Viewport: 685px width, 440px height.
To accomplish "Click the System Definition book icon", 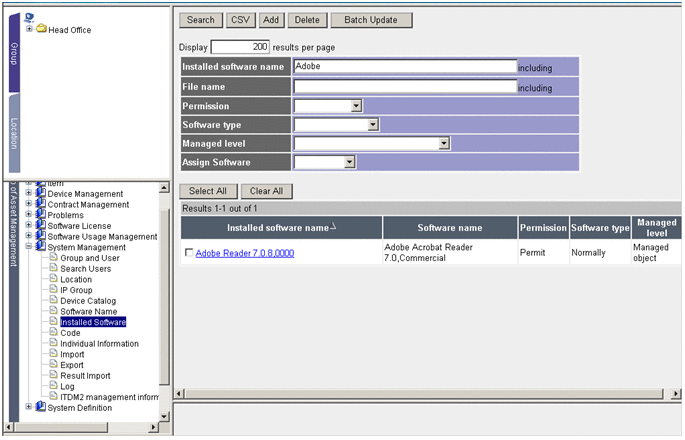I will click(x=41, y=408).
